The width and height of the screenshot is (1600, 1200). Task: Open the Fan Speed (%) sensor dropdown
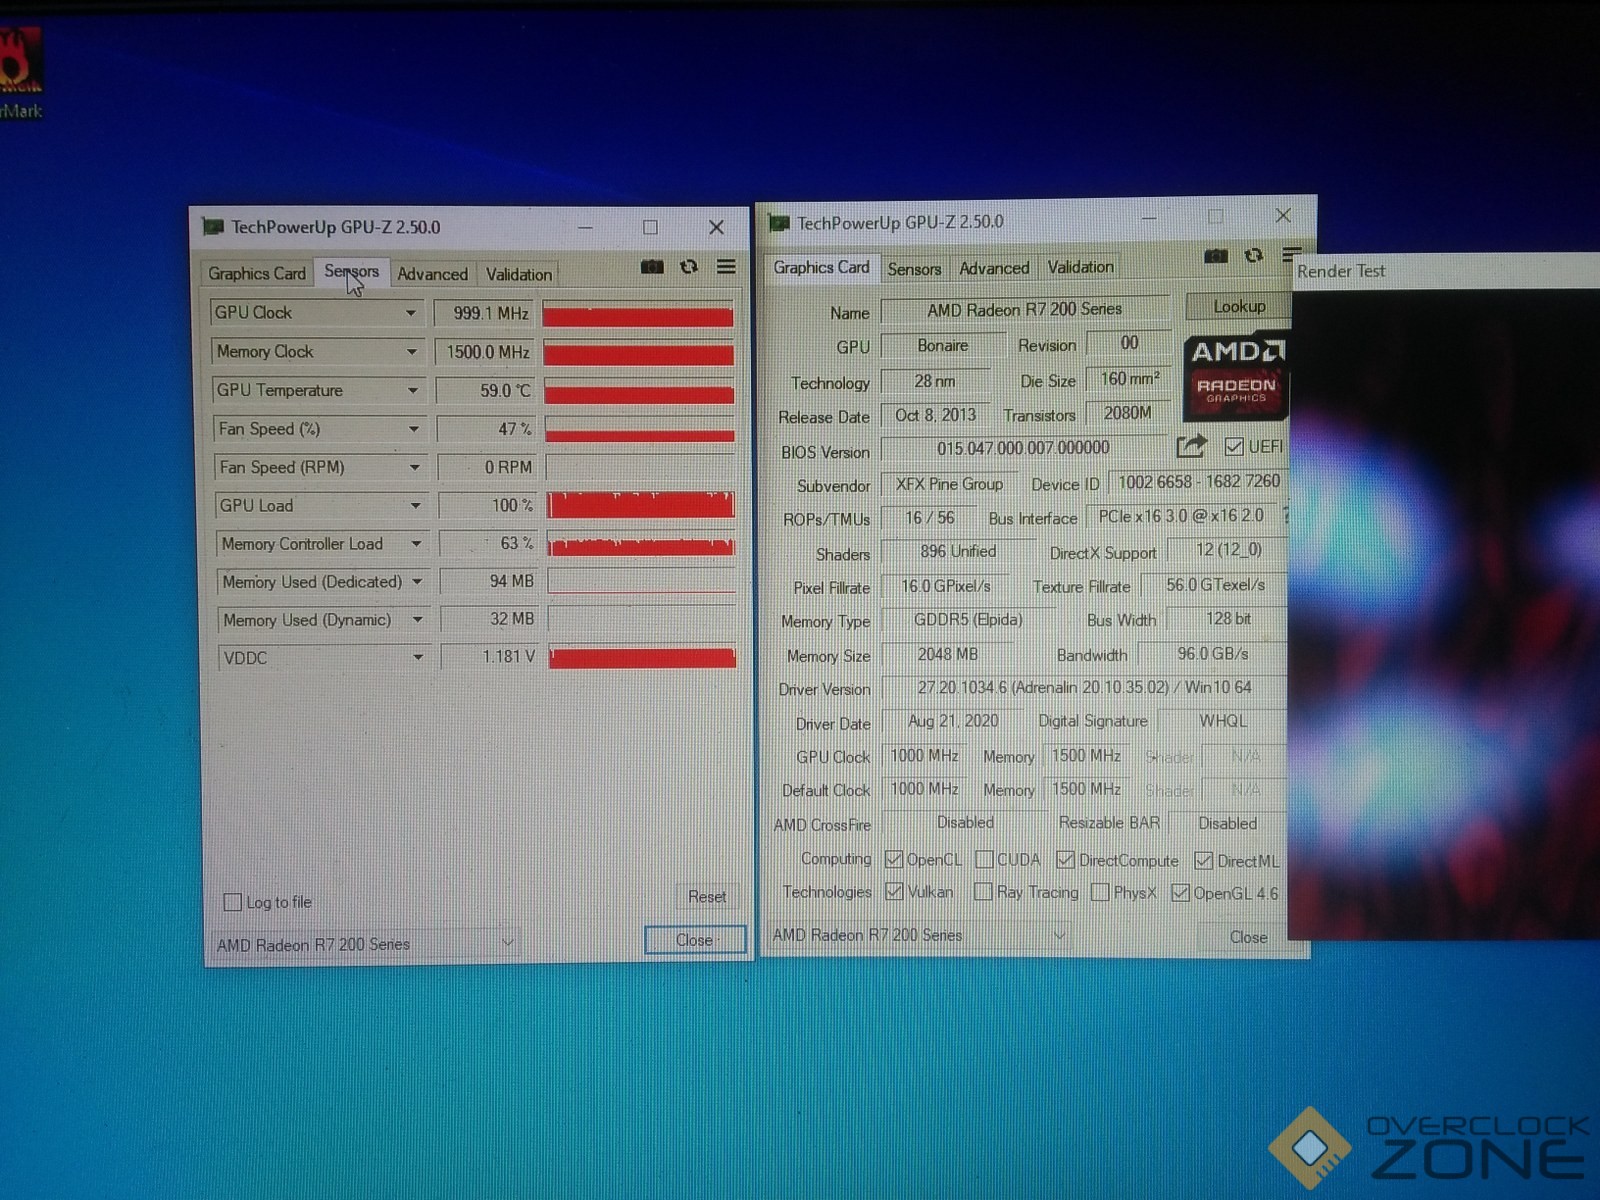[x=413, y=429]
